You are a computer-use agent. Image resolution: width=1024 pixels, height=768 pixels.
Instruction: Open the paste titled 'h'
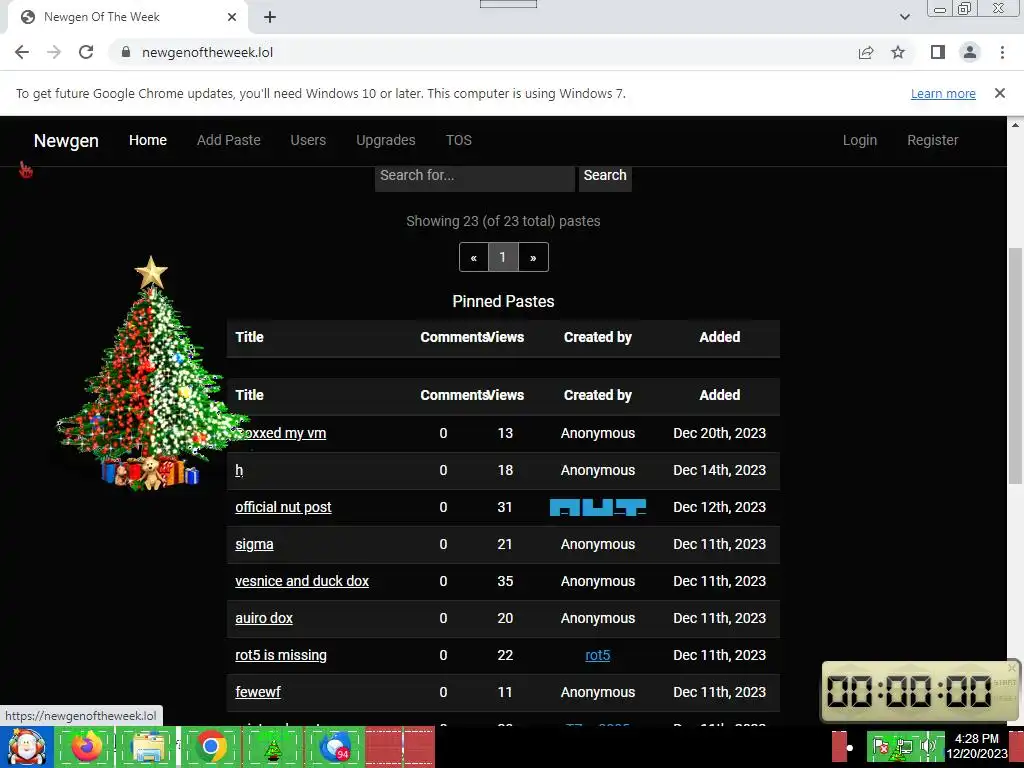(239, 470)
